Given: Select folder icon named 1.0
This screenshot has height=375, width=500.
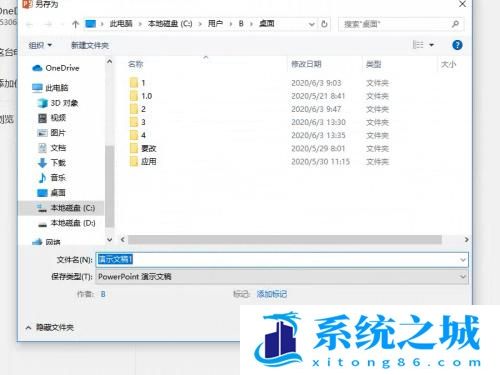Looking at the screenshot, I should (x=134, y=96).
